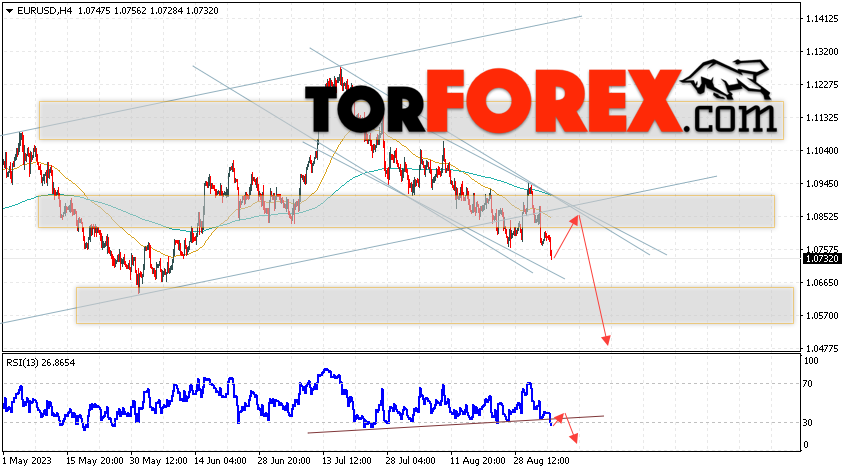Click the RSI scale value 100
Screen dimensions: 846x472
(811, 361)
